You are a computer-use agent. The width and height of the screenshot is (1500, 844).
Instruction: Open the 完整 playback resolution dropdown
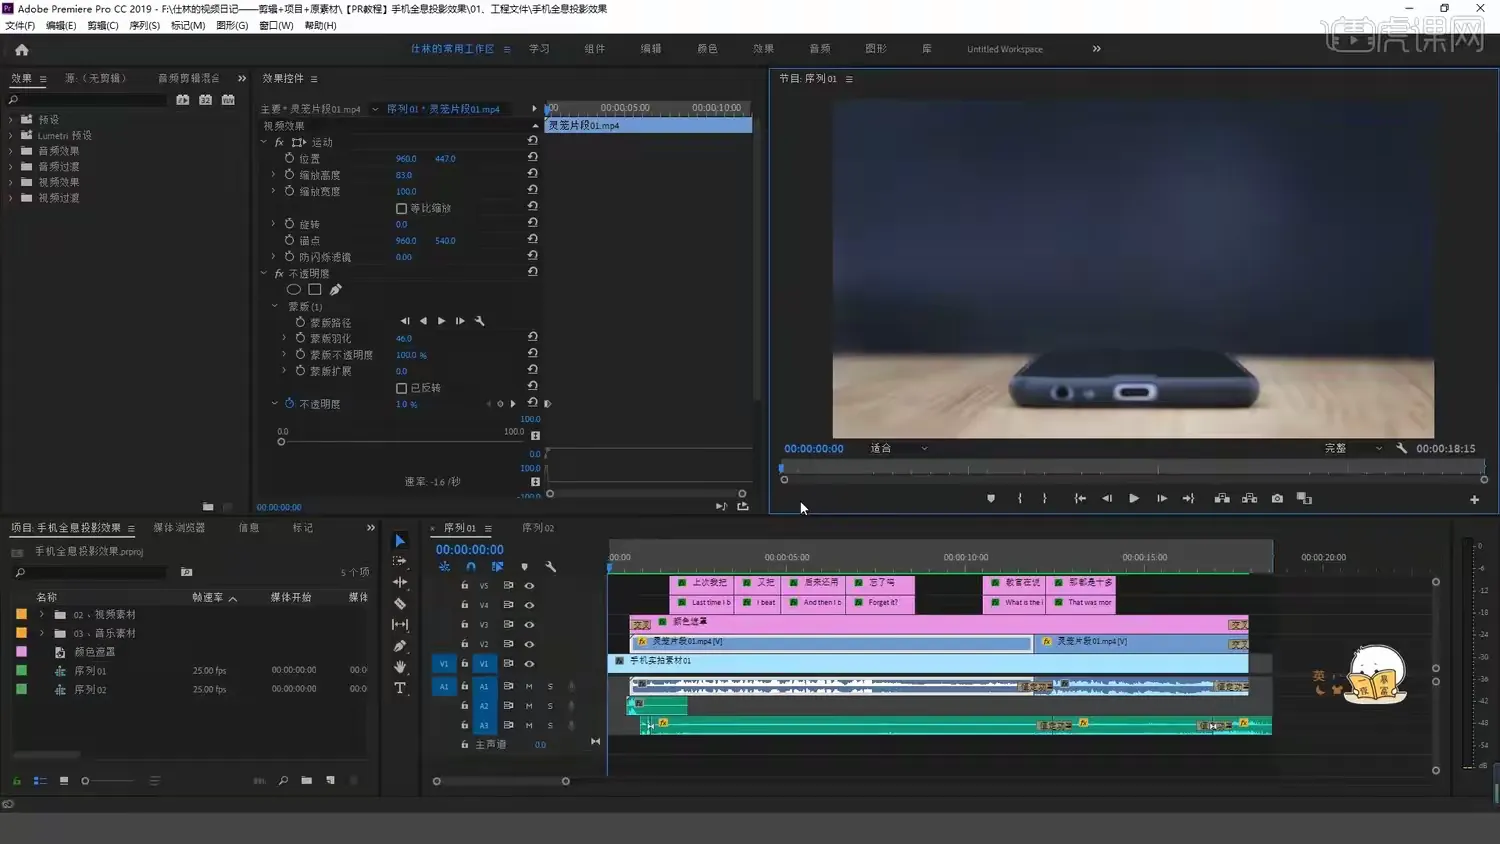coord(1353,448)
